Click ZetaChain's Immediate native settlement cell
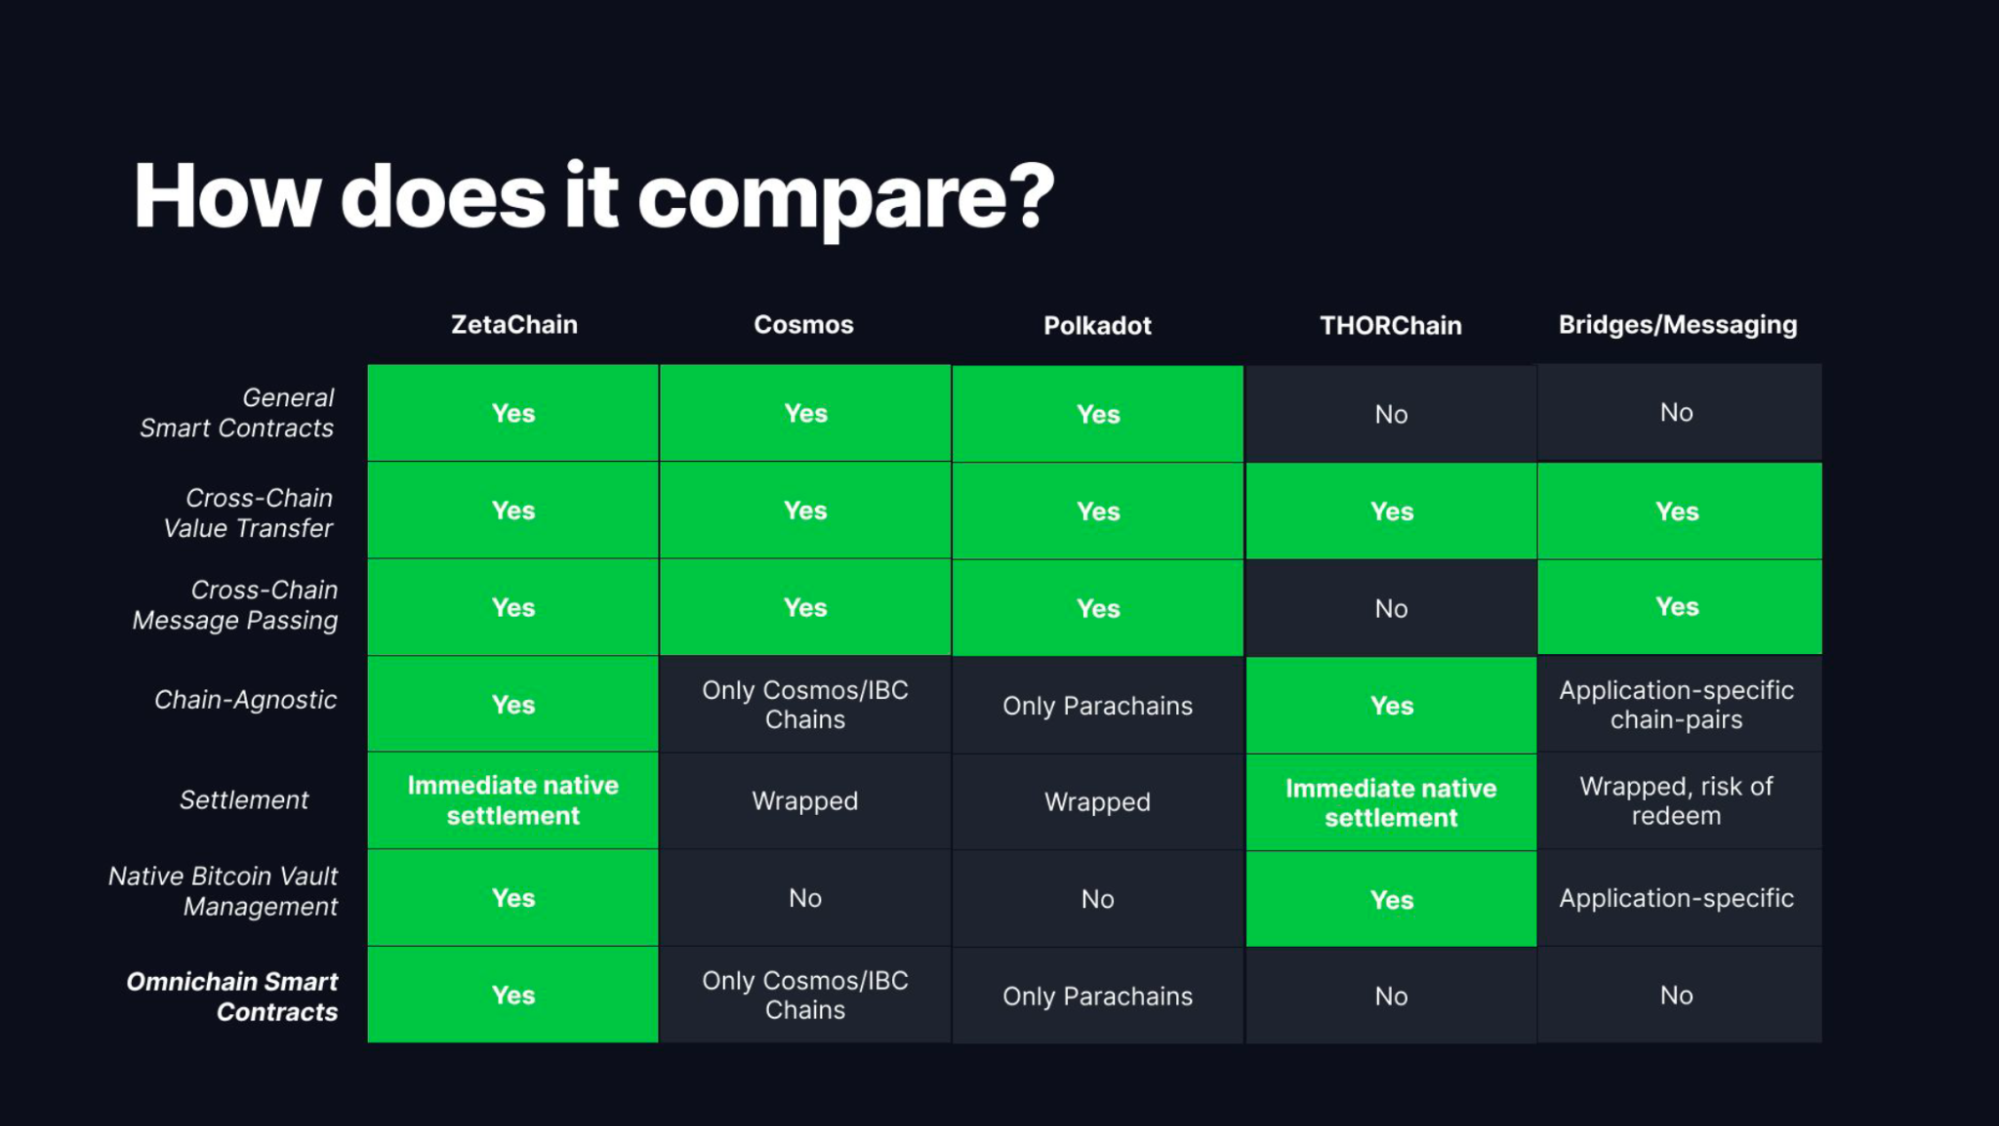This screenshot has width=1999, height=1127. (513, 801)
